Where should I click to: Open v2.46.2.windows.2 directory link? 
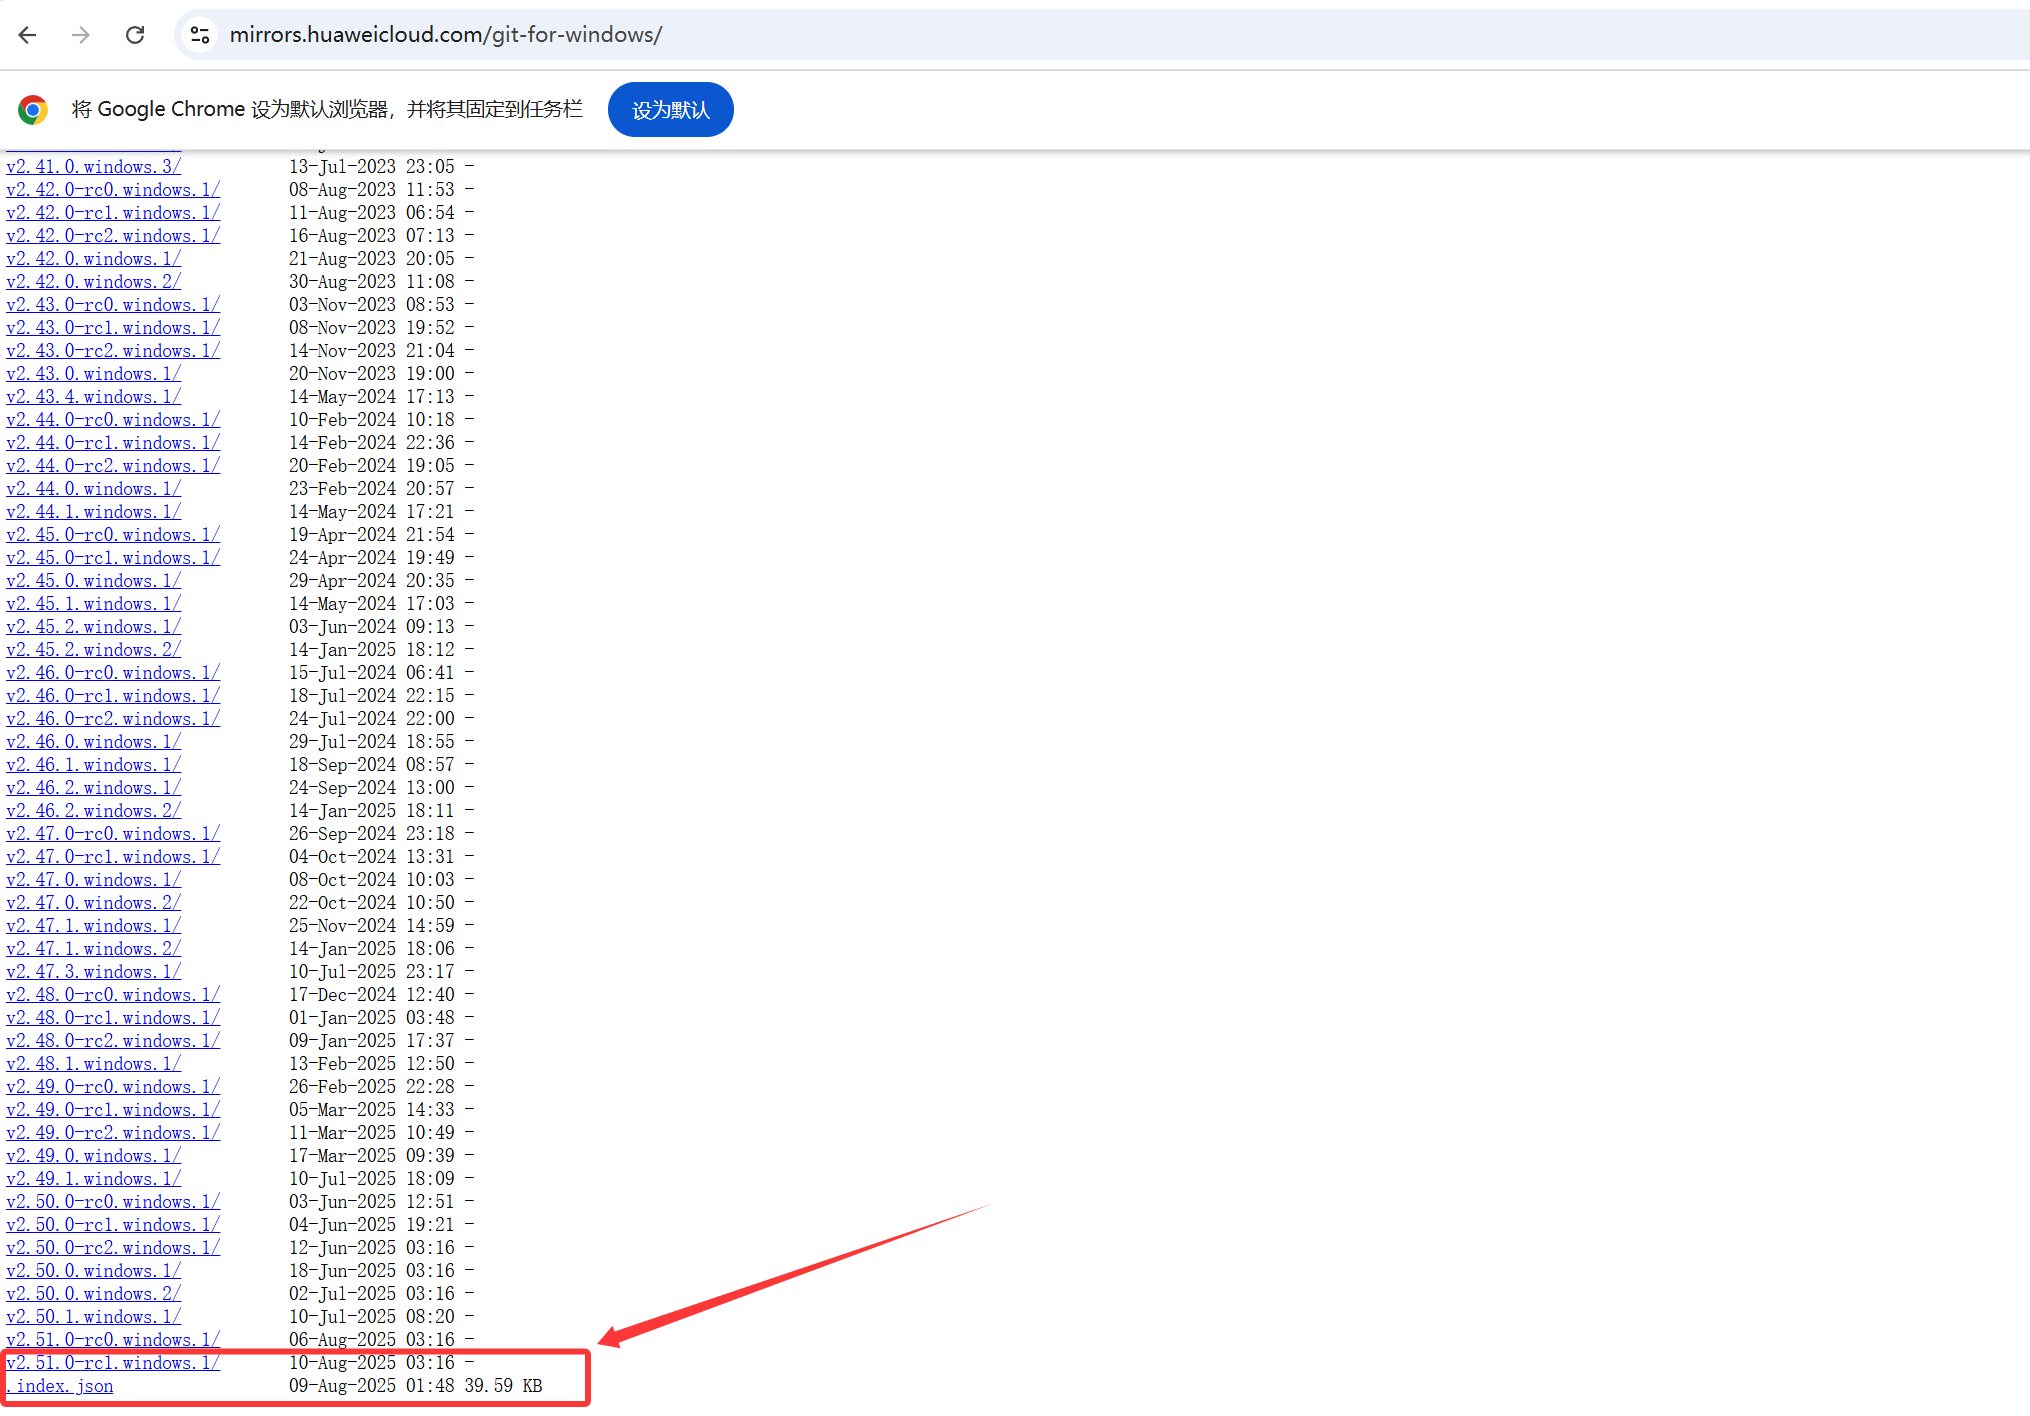pyautogui.click(x=93, y=810)
